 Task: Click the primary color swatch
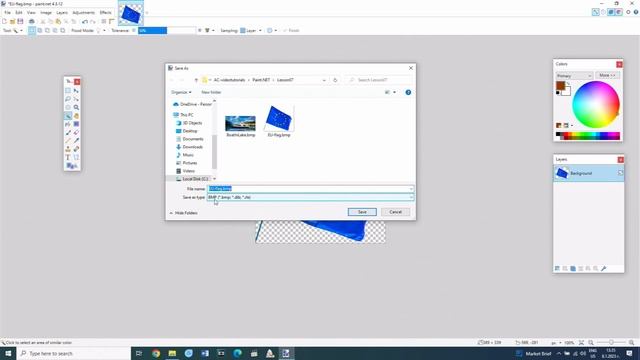[560, 86]
